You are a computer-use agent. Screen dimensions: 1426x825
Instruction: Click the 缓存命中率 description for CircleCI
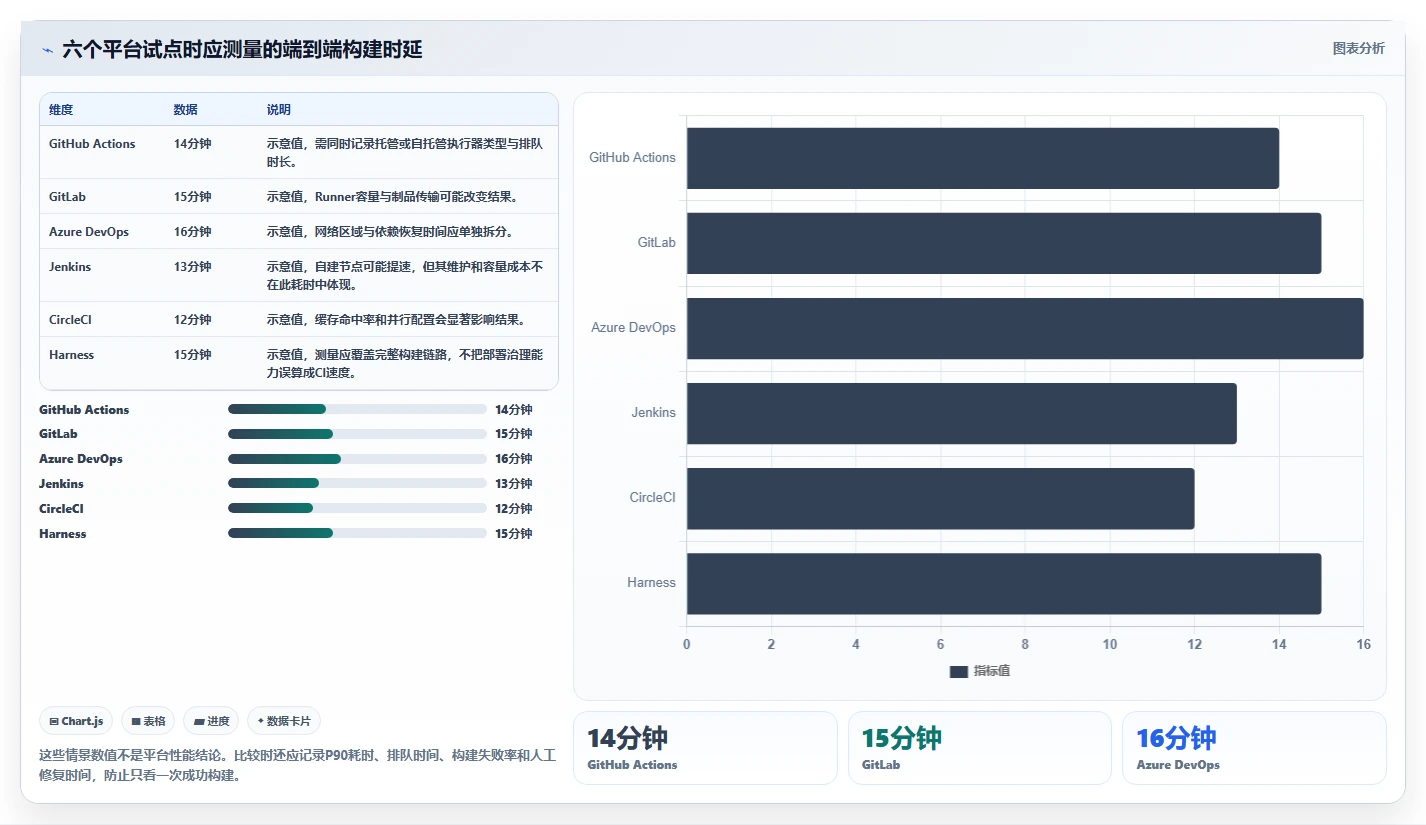(396, 320)
